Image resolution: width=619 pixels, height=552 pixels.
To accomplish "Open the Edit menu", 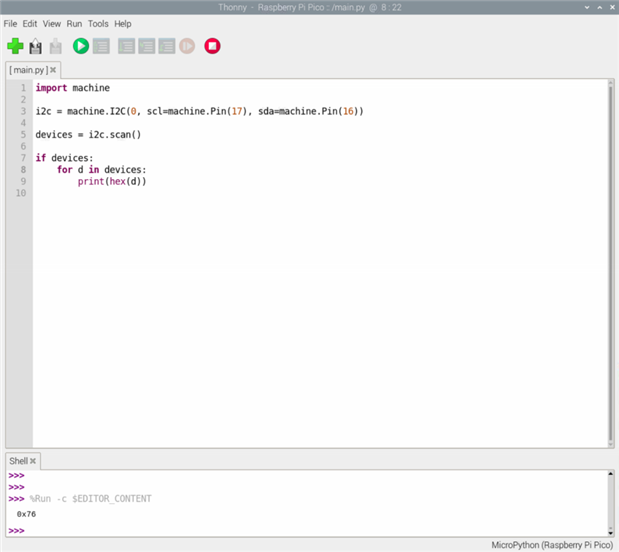I will [x=30, y=23].
